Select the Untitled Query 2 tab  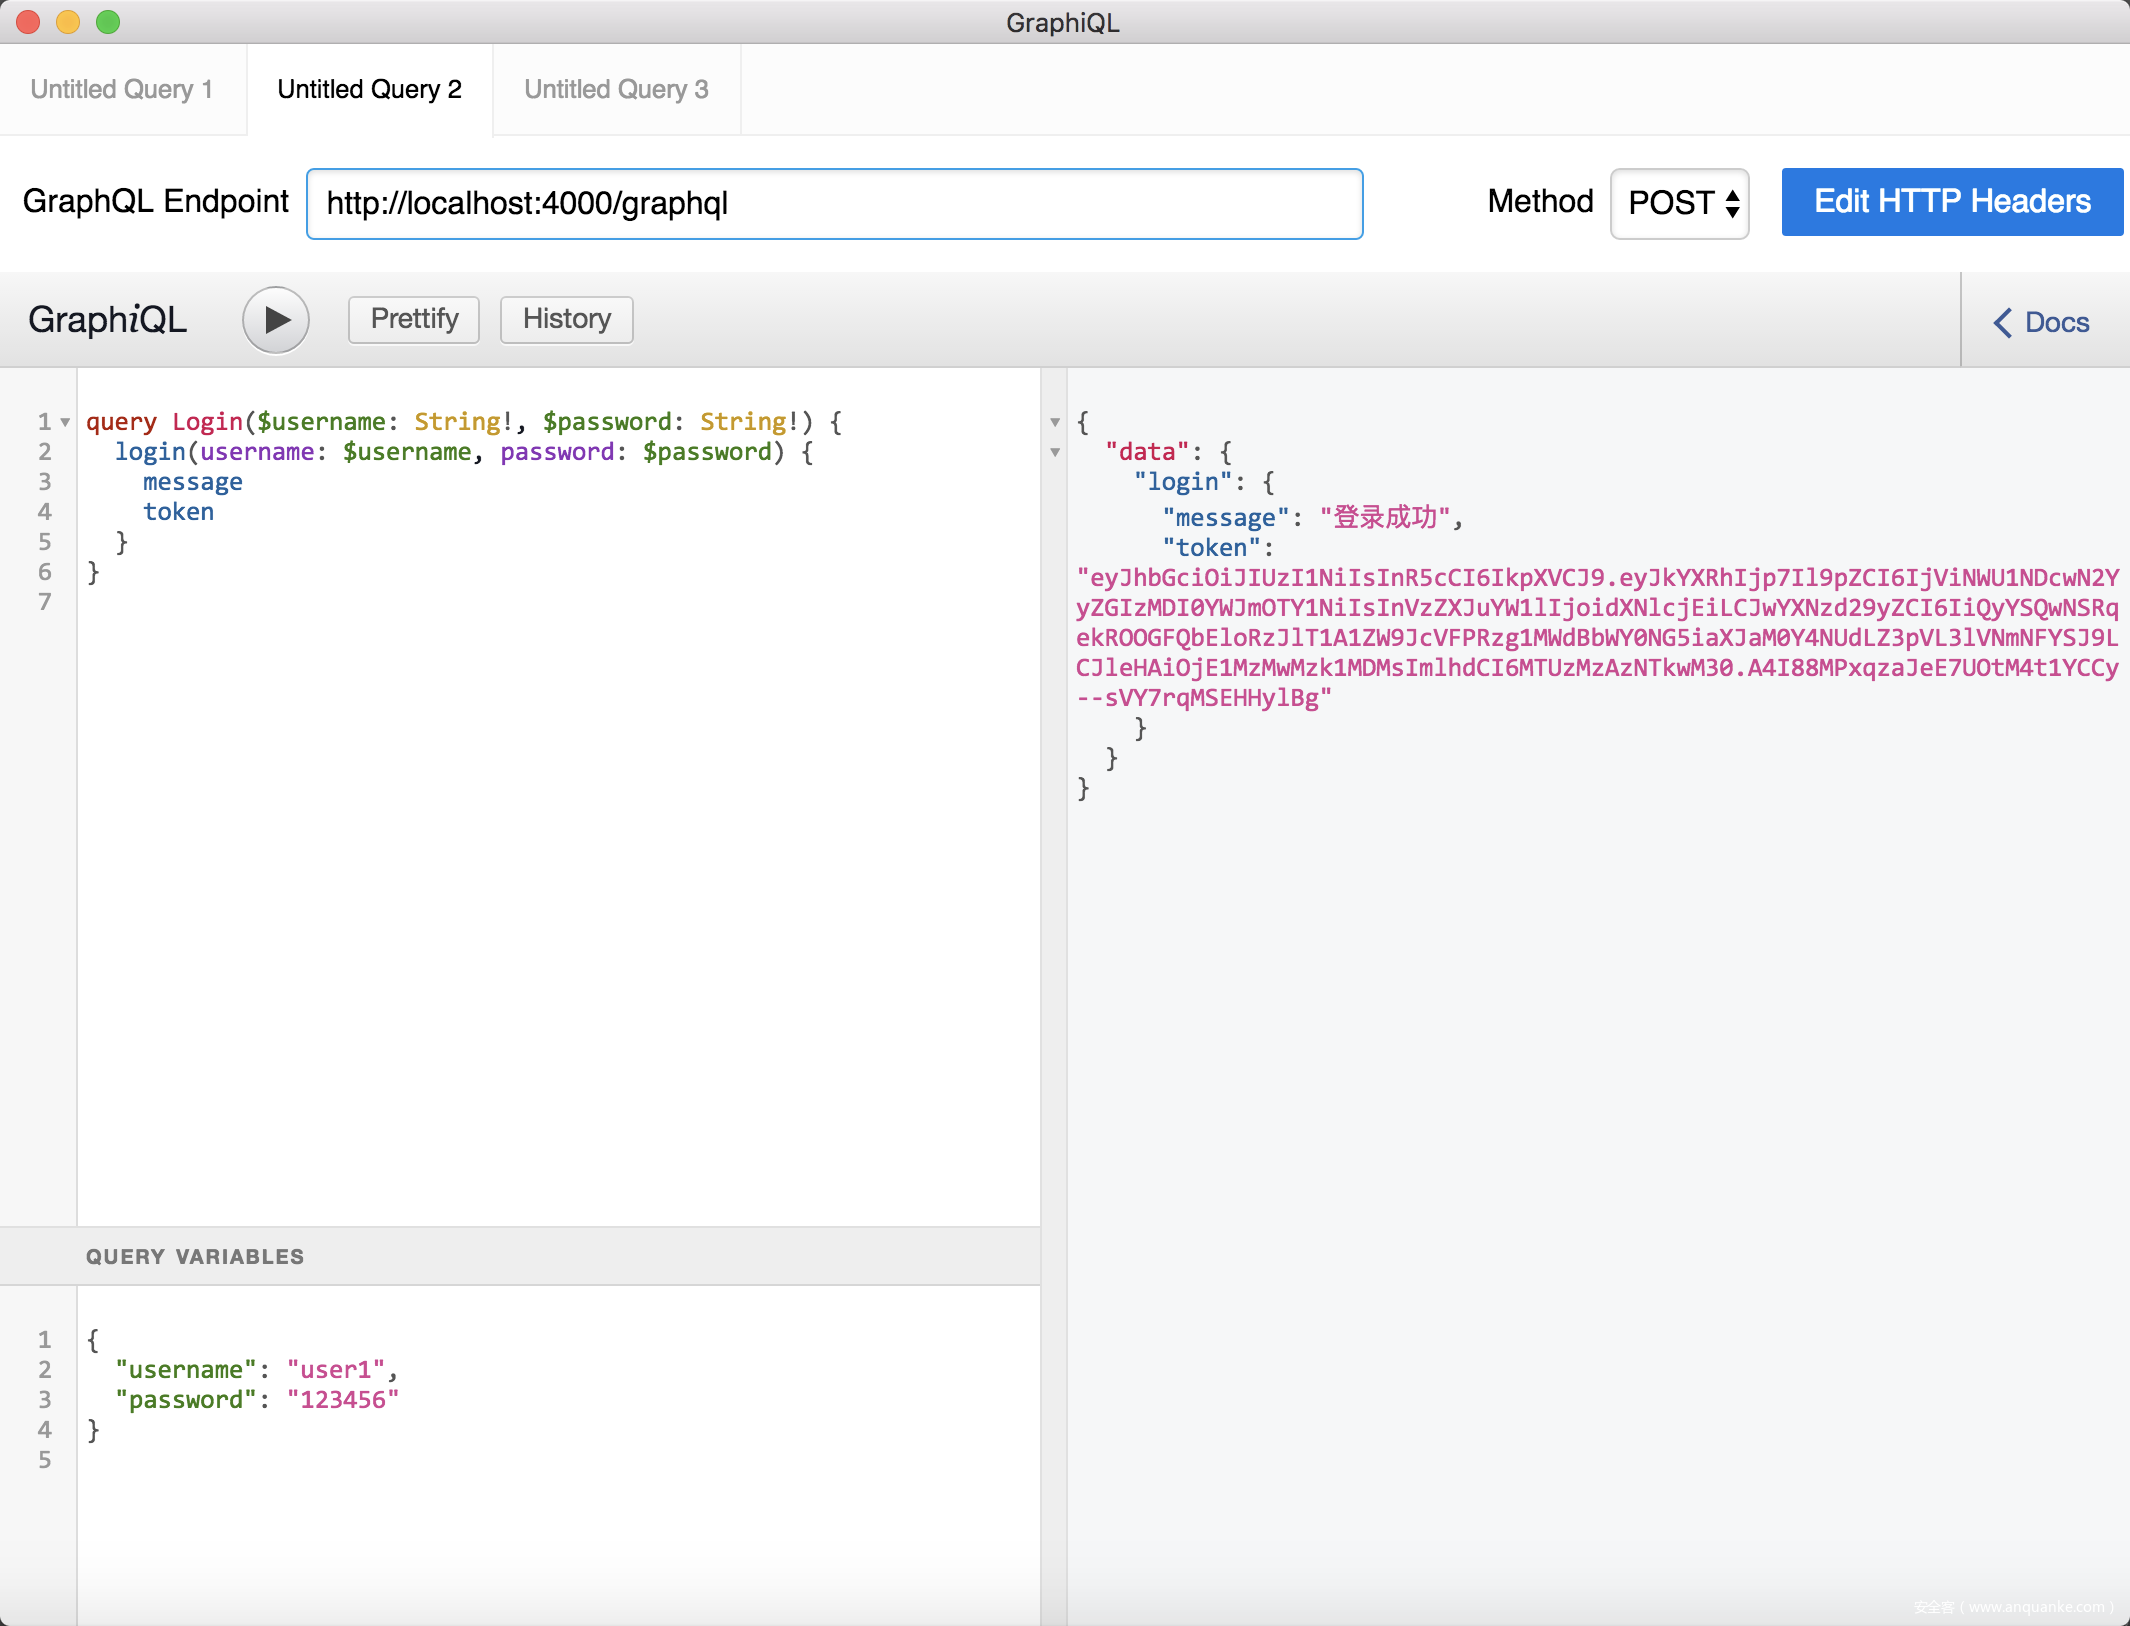click(369, 89)
